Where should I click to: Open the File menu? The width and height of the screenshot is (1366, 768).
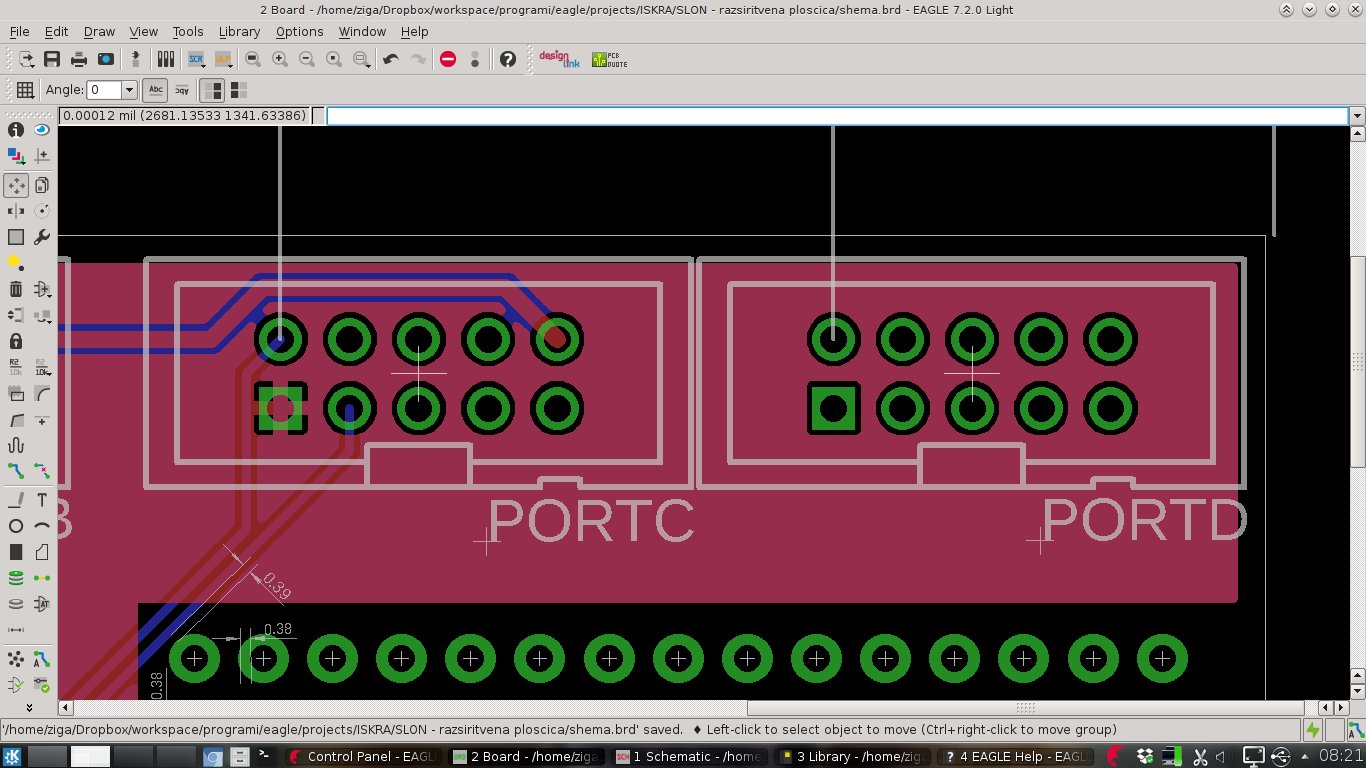(19, 32)
